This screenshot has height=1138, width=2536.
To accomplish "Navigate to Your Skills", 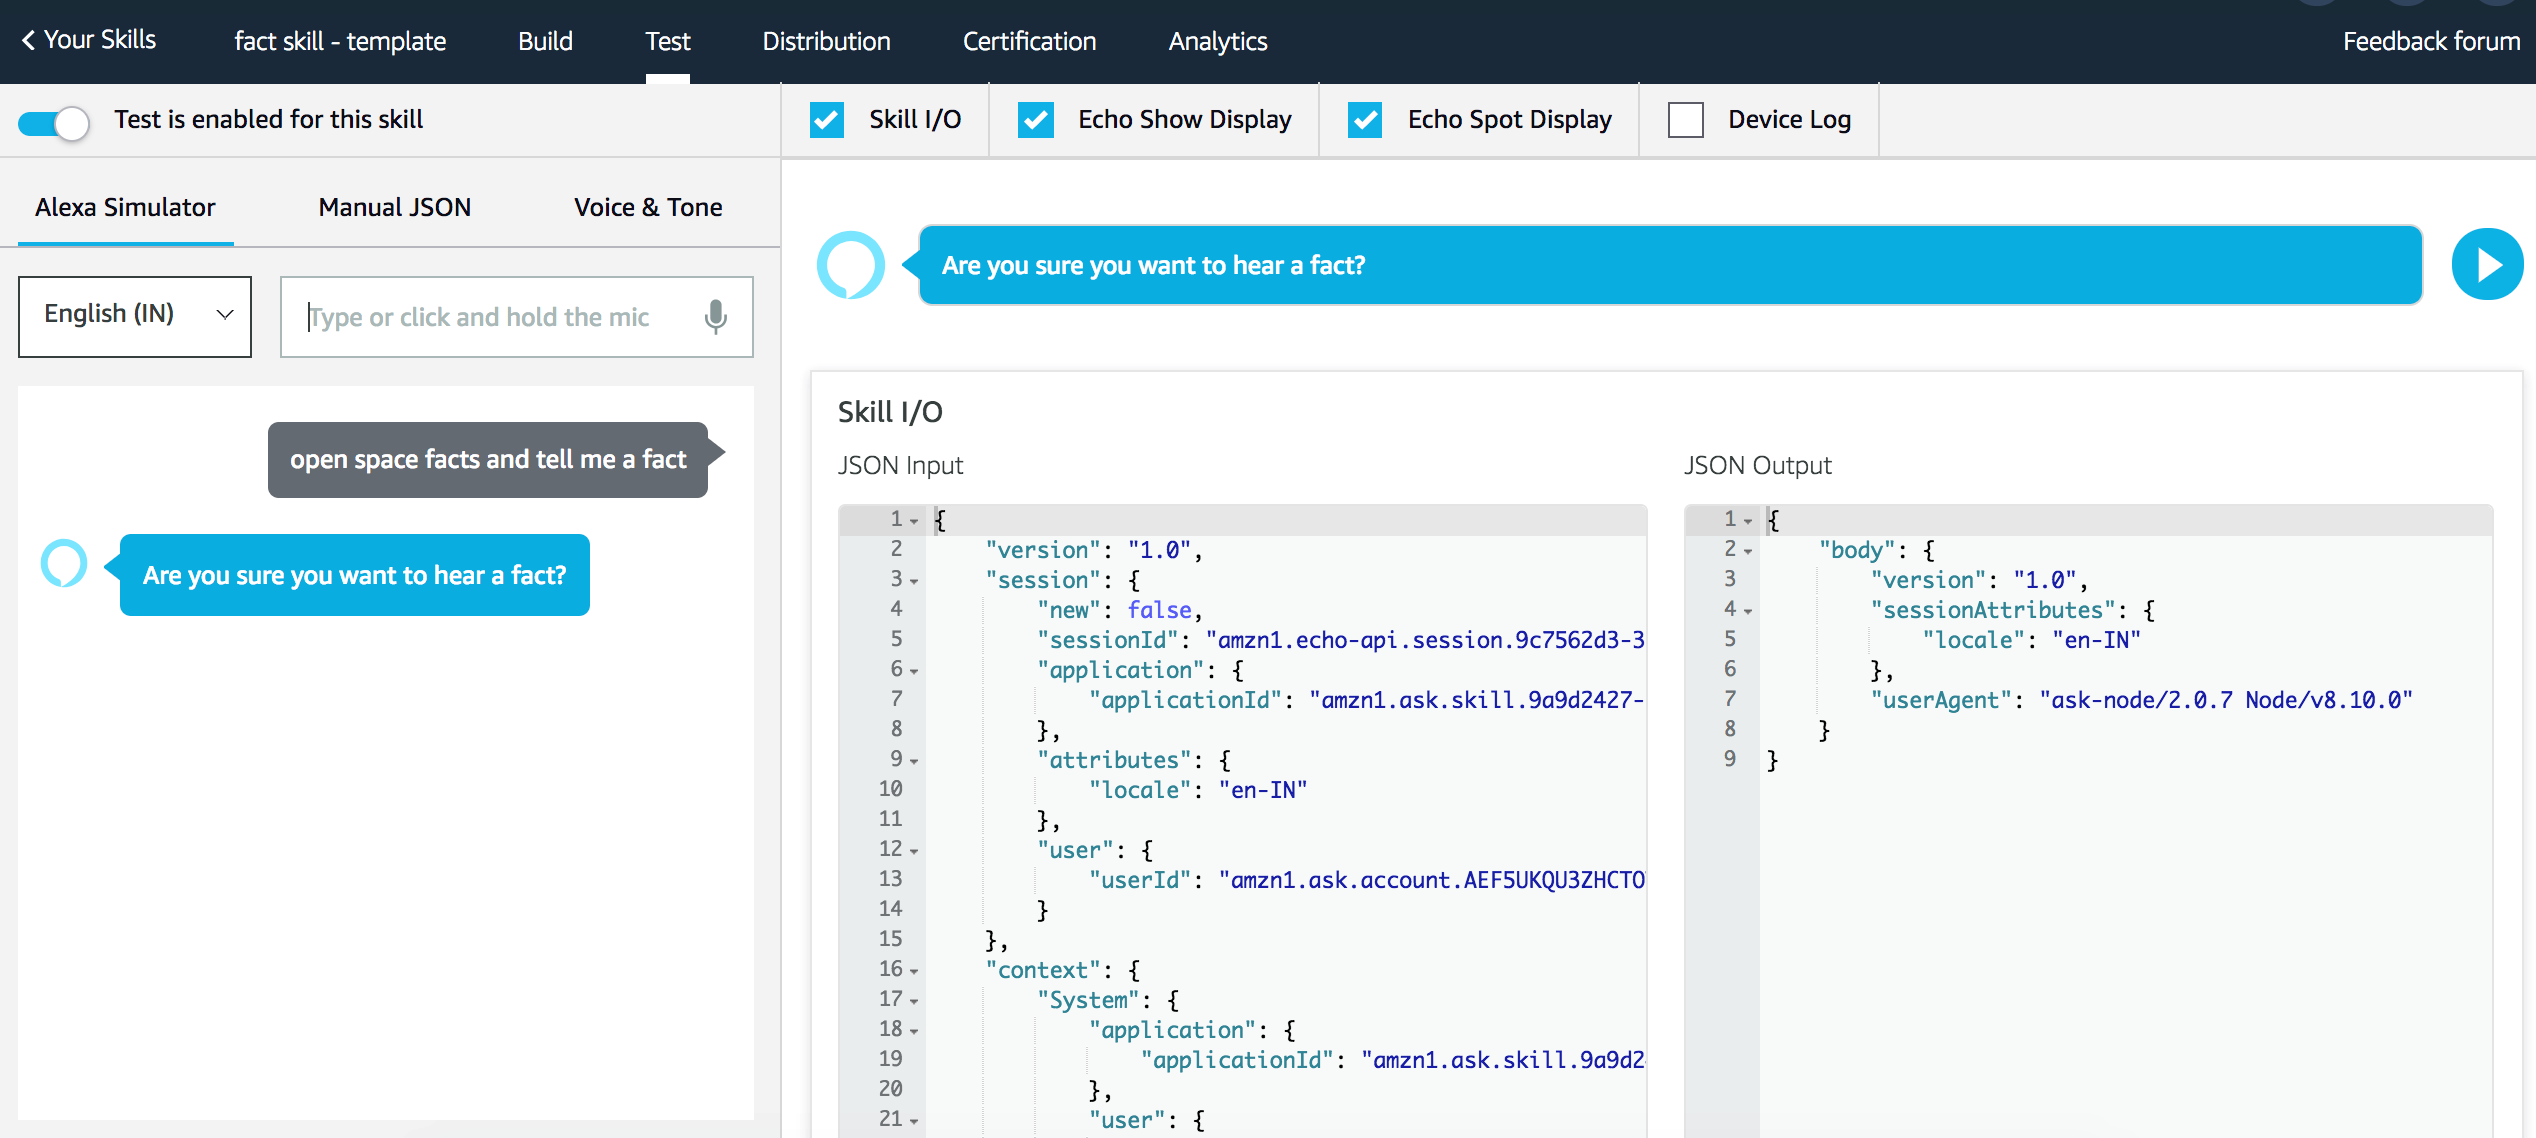I will [x=100, y=40].
